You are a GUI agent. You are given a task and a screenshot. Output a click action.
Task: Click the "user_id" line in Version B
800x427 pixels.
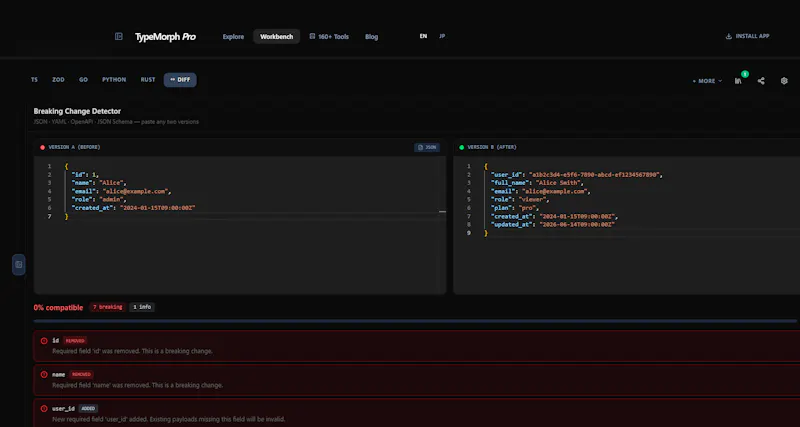coord(577,174)
